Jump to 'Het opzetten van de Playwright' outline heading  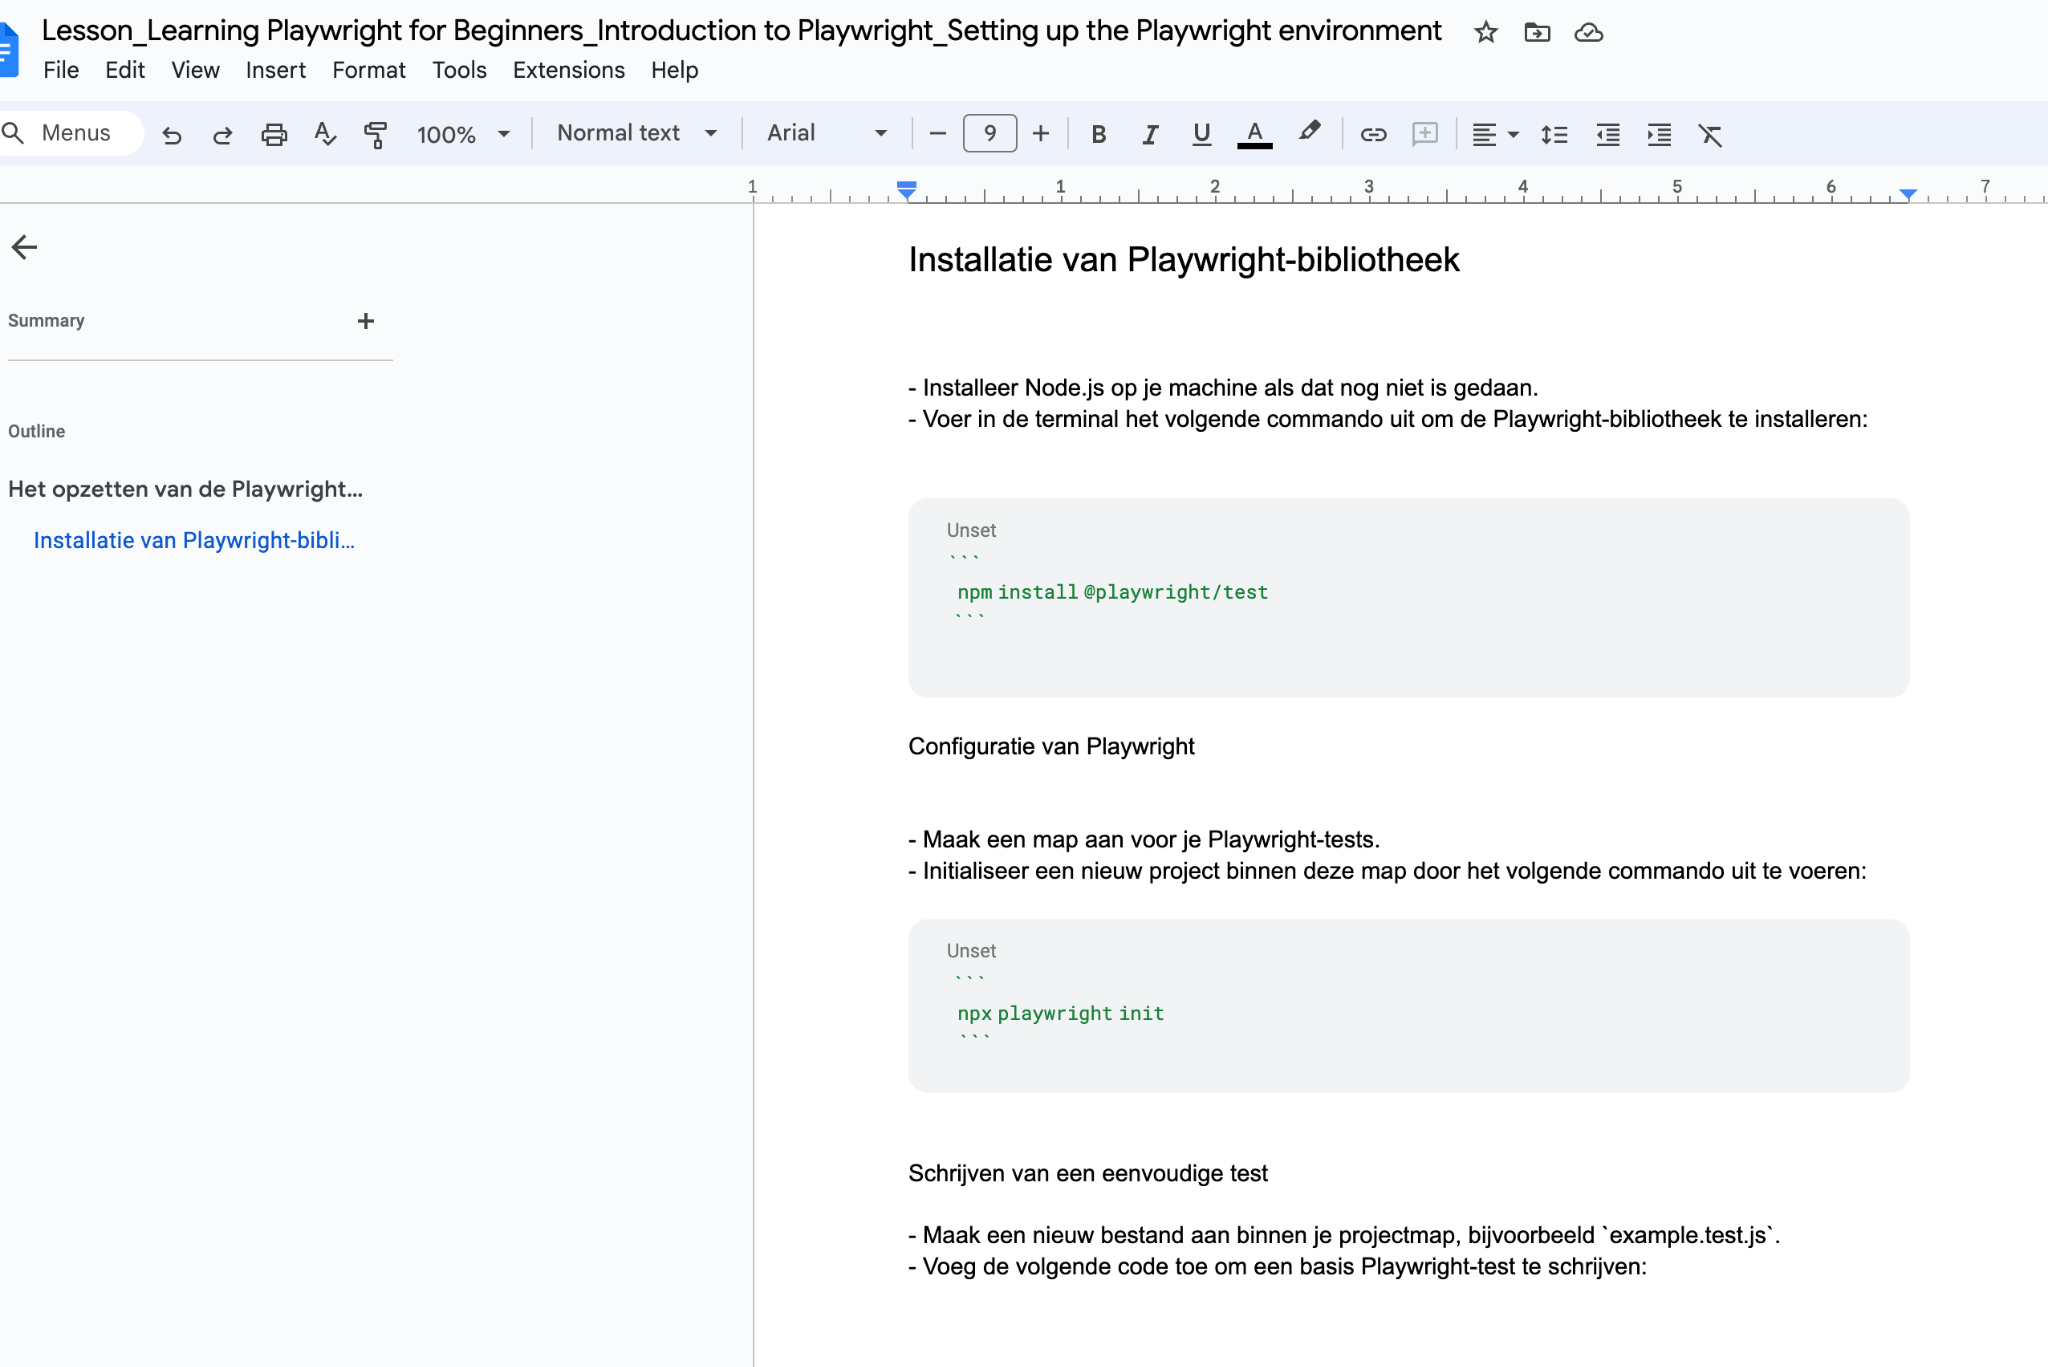[185, 489]
